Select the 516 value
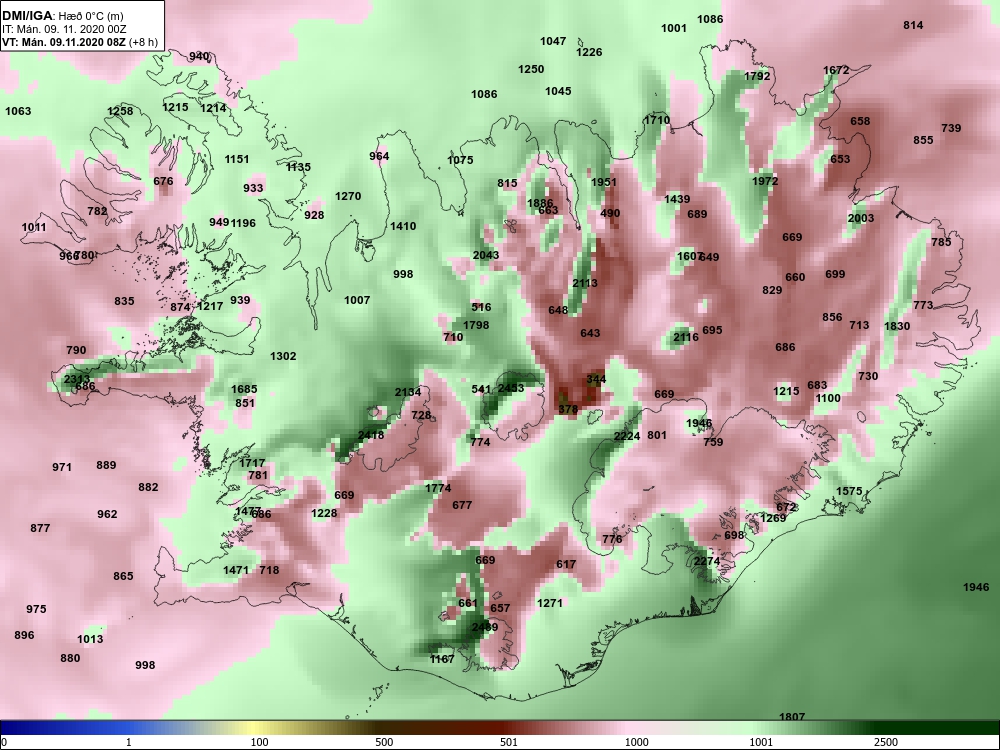1000x750 pixels. point(482,307)
